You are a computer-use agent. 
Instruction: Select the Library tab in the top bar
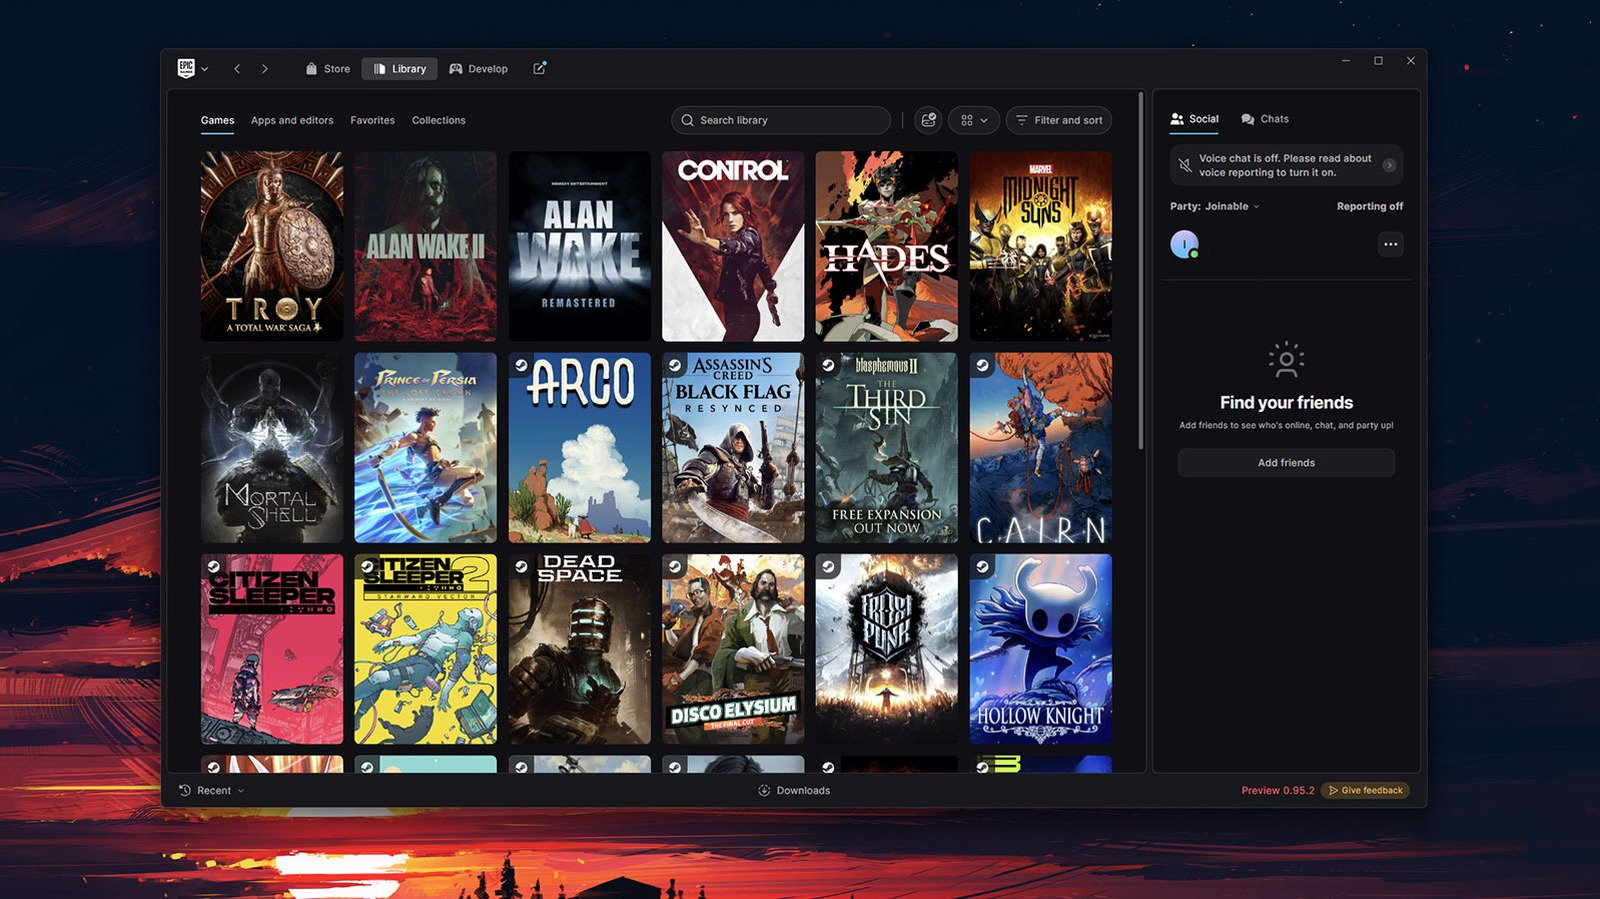(x=400, y=69)
